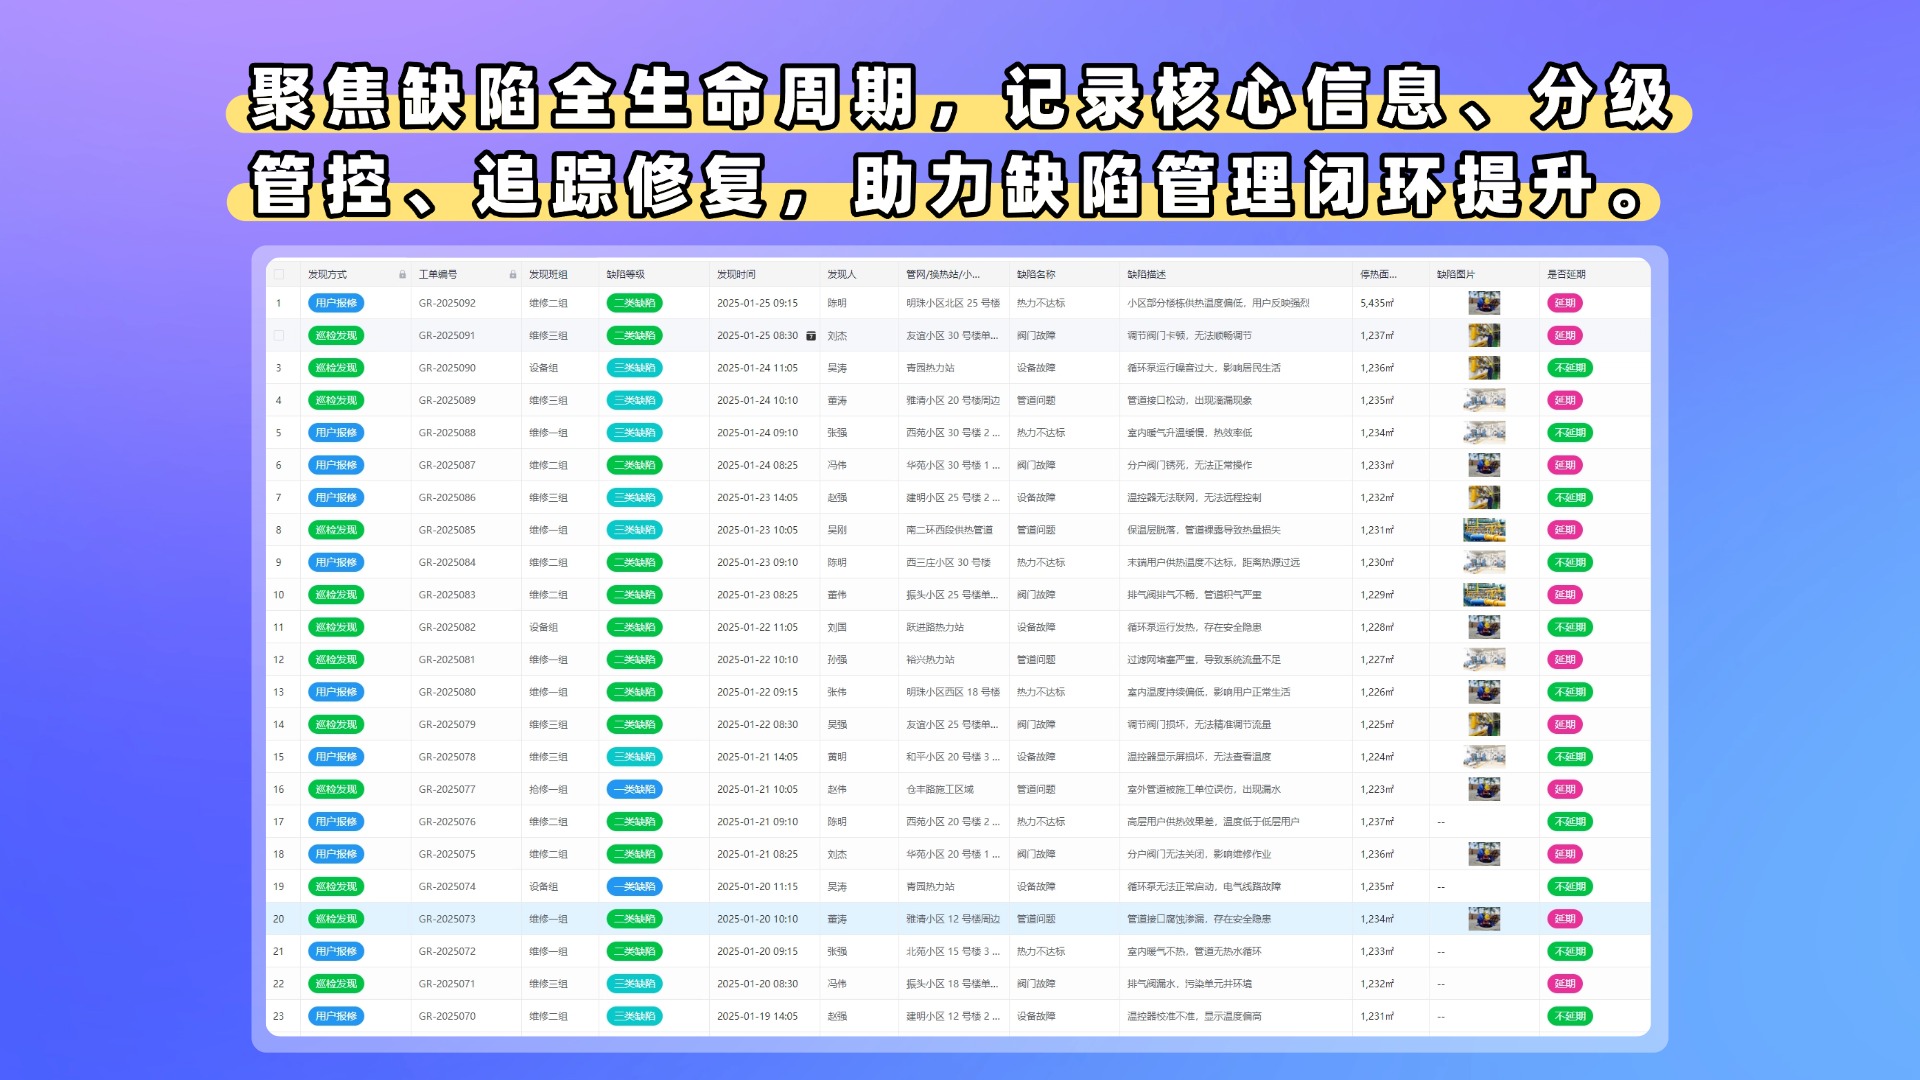Sort by 缺陷等级 column header
This screenshot has height=1080, width=1920.
(626, 274)
